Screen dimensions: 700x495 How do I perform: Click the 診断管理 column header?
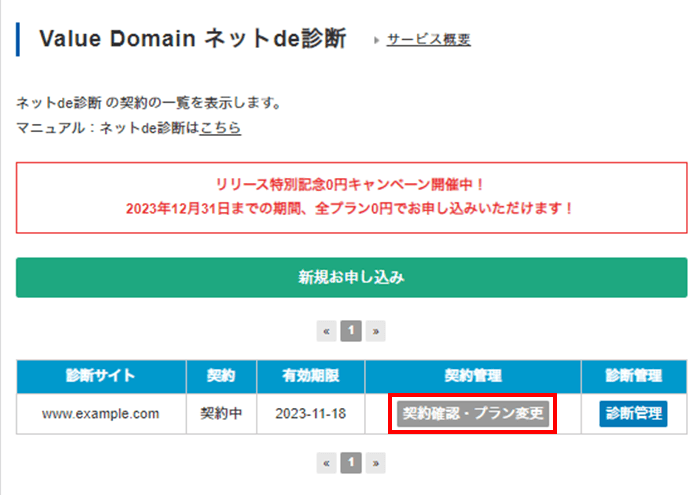pos(634,376)
